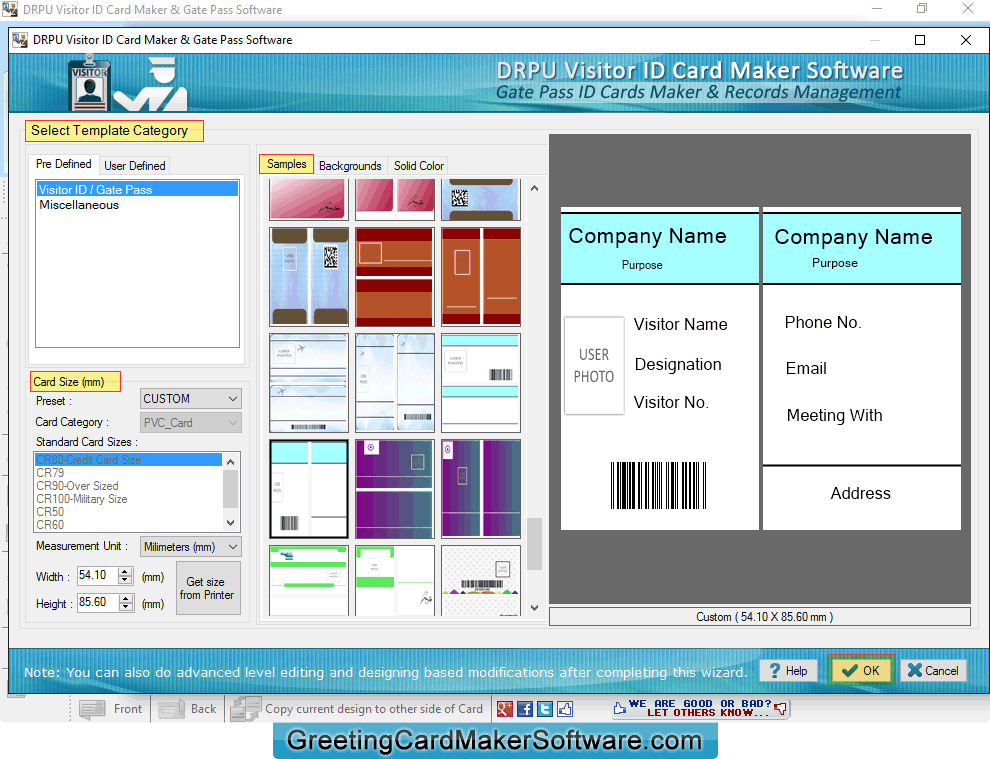This screenshot has width=990, height=759.
Task: Open the Card Category PVC_Card dropdown
Action: [x=190, y=422]
